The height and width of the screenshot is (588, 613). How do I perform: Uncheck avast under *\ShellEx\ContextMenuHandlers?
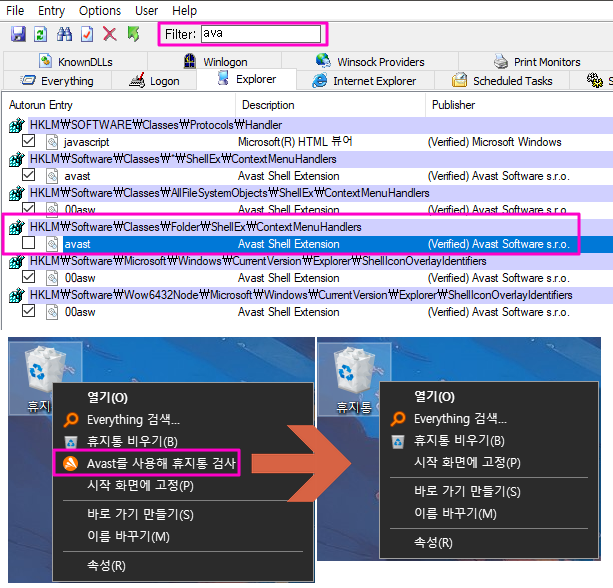(29, 175)
